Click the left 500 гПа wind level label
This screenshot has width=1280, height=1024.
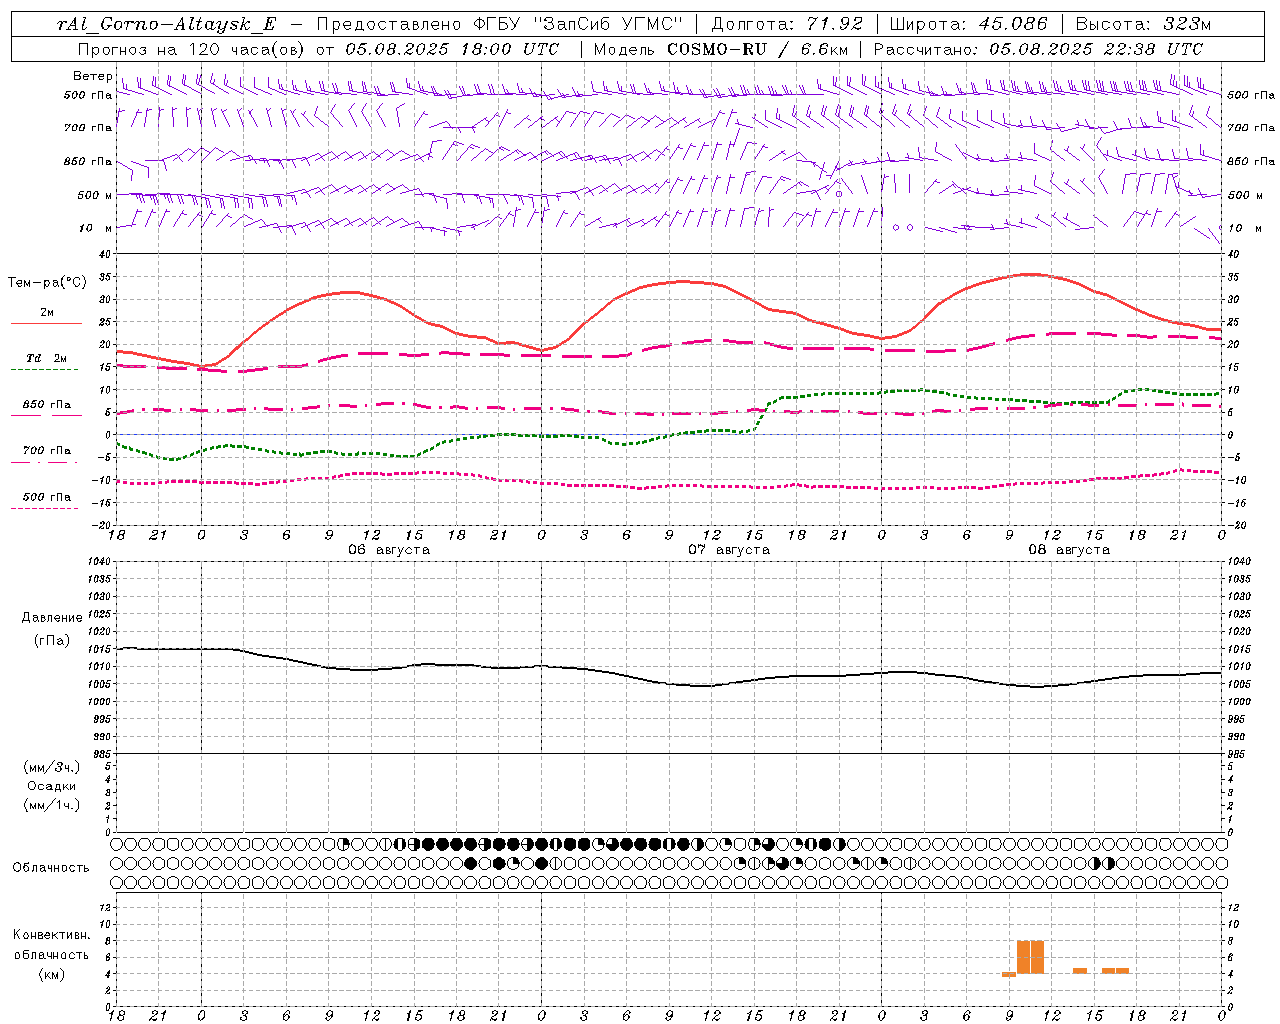(87, 95)
